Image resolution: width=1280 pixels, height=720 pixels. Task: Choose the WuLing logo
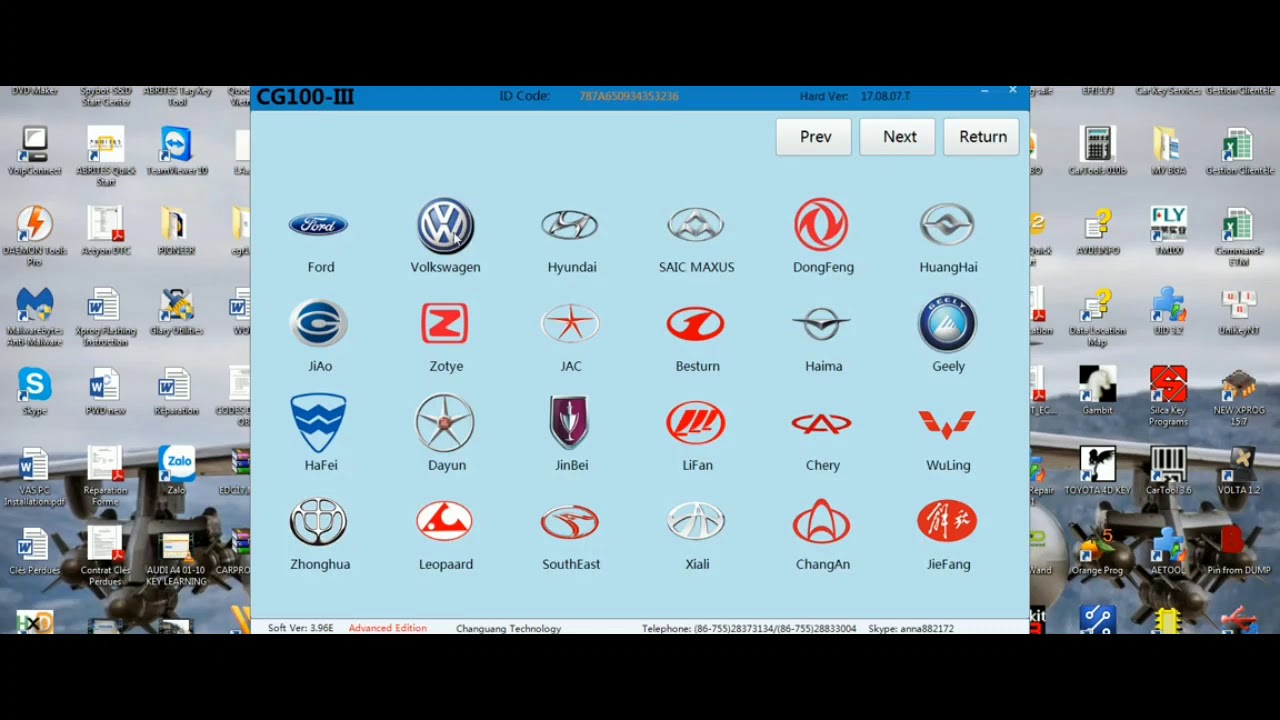pos(947,424)
